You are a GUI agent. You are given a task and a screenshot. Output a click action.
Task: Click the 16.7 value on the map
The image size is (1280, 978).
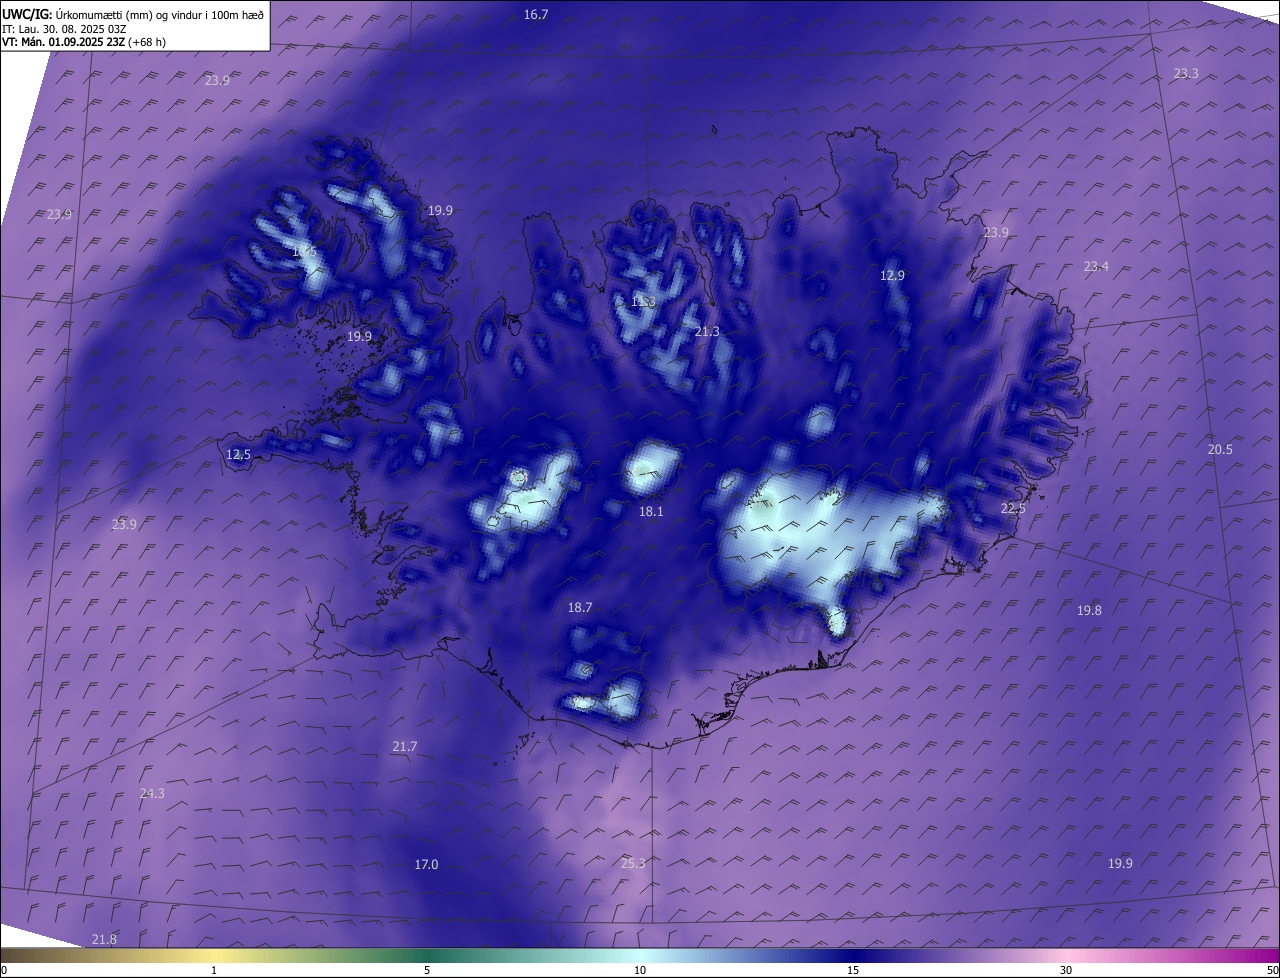pos(537,14)
